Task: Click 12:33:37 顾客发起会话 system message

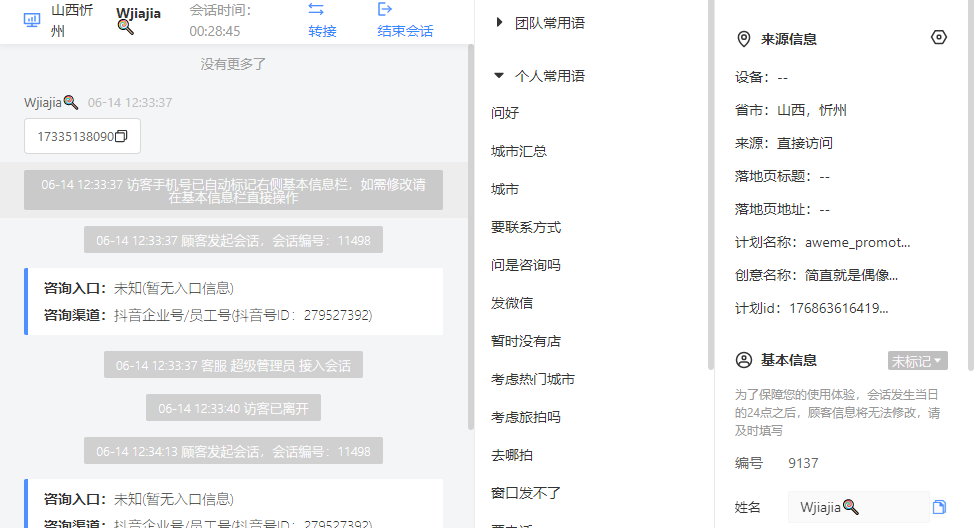Action: [233, 240]
